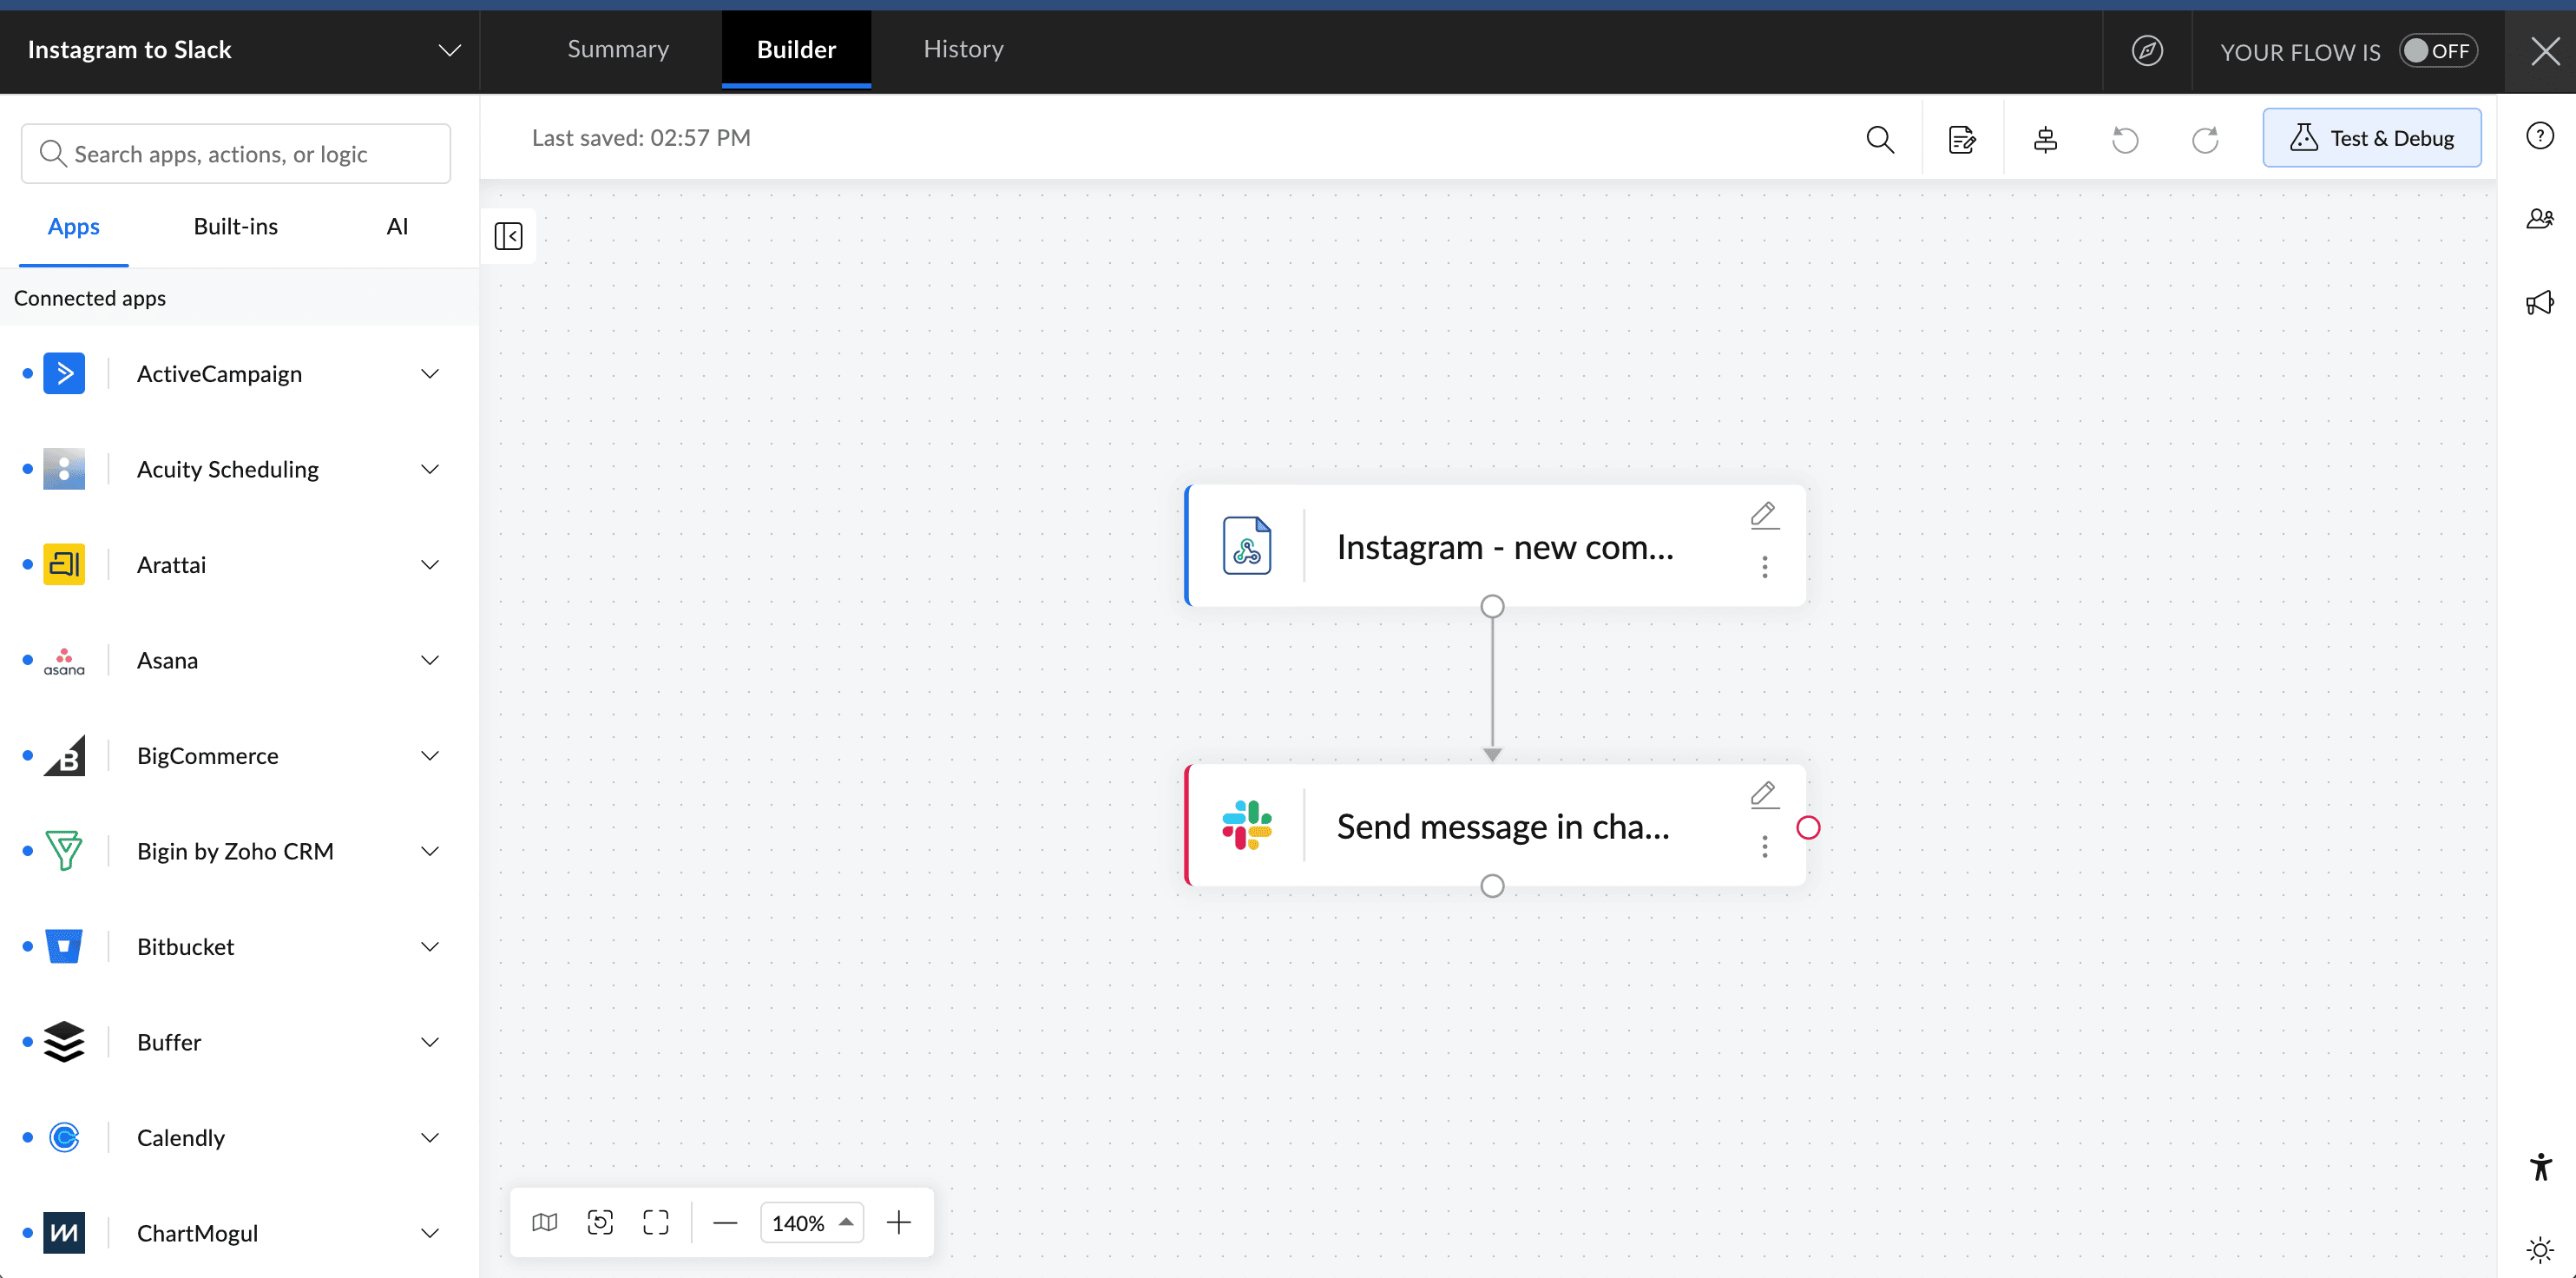Viewport: 2576px width, 1278px height.
Task: Expand the ChartMogul app actions
Action: coord(430,1233)
